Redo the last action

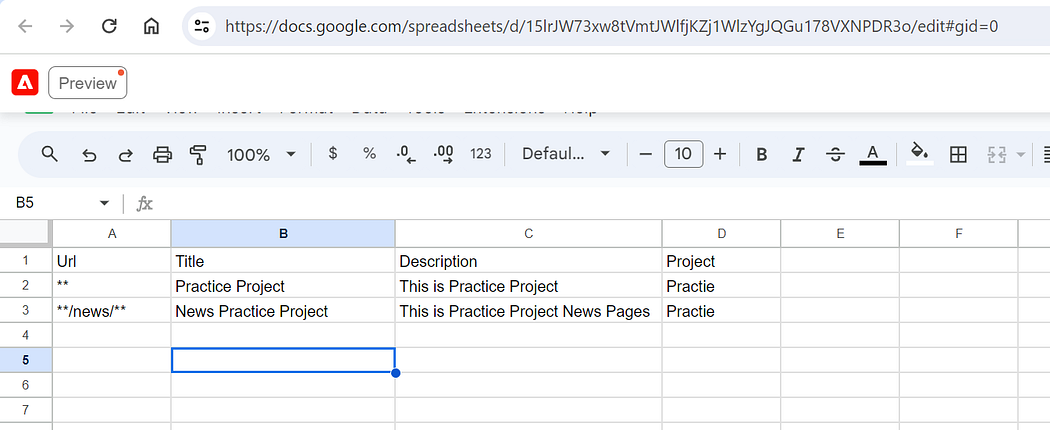click(125, 155)
